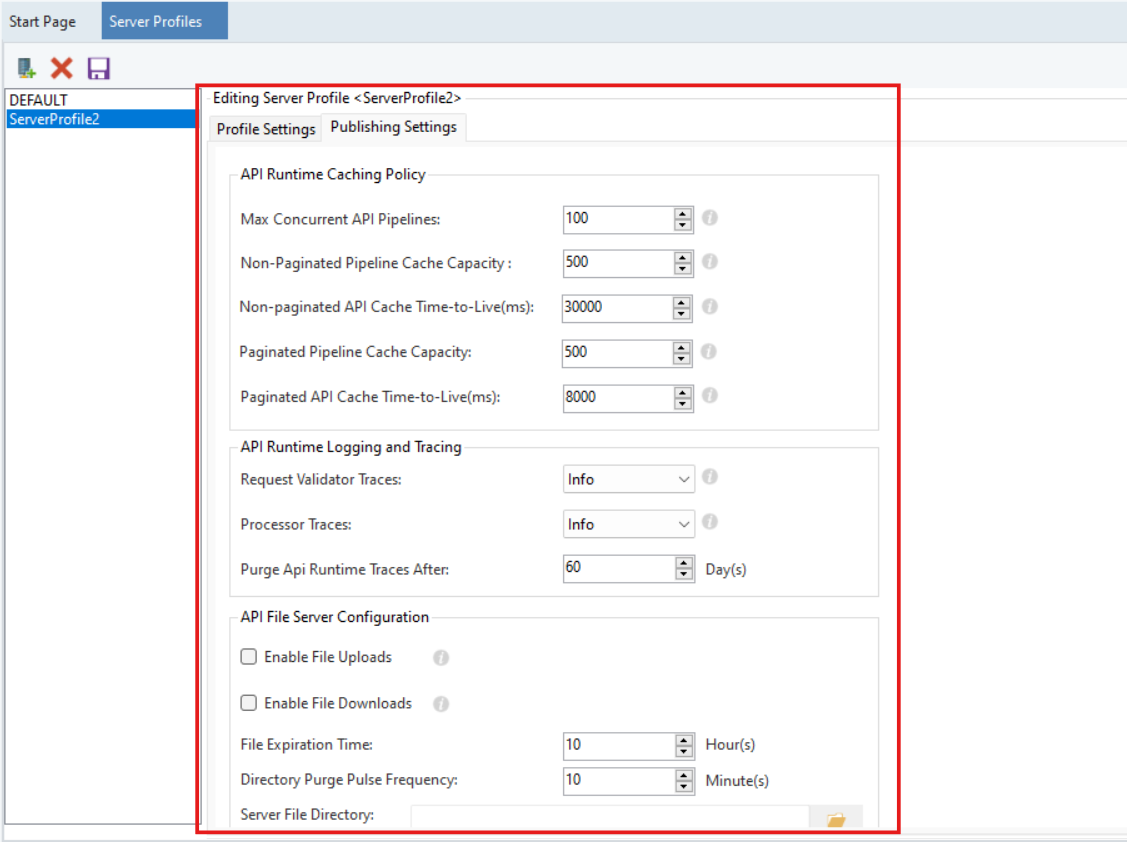The width and height of the screenshot is (1127, 842).
Task: Click info icon beside Enable File Downloads
Action: point(441,704)
